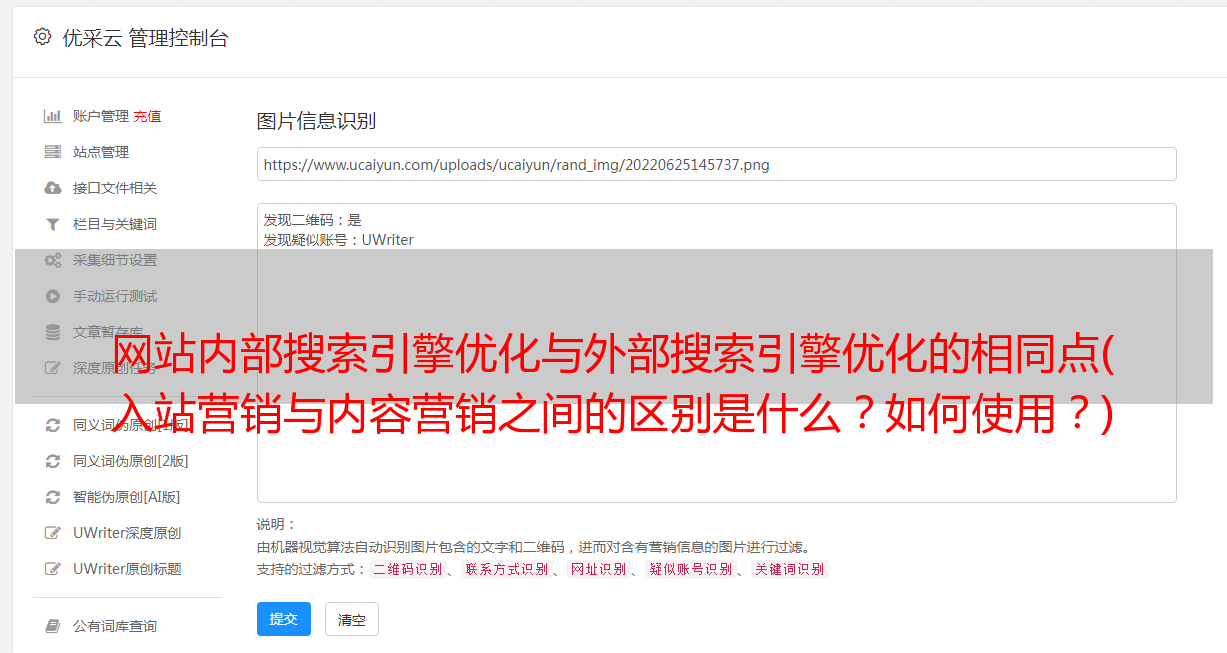Viewport: 1227px width, 653px height.
Task: Open the refresh icon for 同义词伪原创[2版]
Action: click(53, 461)
